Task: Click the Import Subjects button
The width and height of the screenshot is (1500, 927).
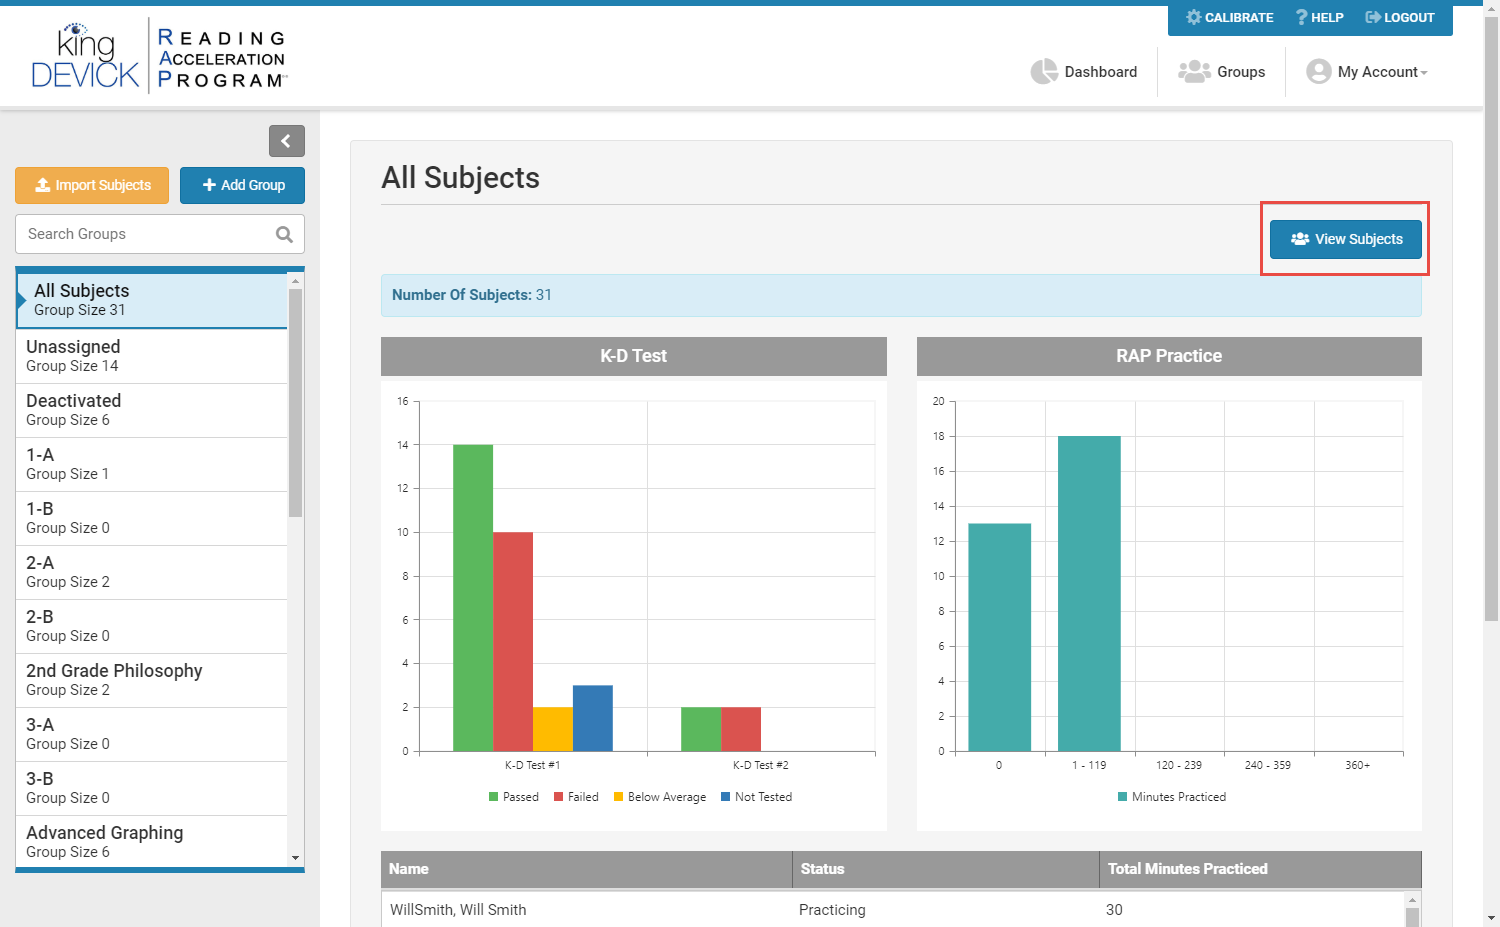Action: pos(92,185)
